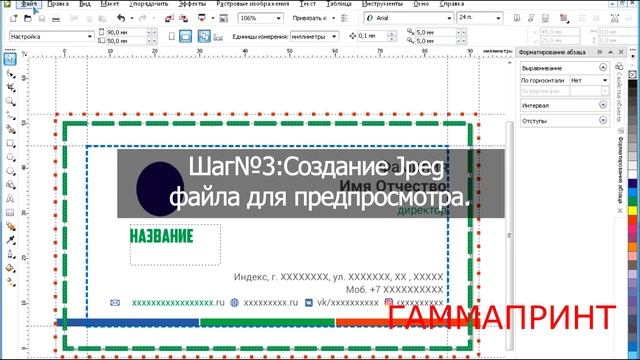Select the Rectangle tool
This screenshot has width=640, height=360.
pos(11,143)
